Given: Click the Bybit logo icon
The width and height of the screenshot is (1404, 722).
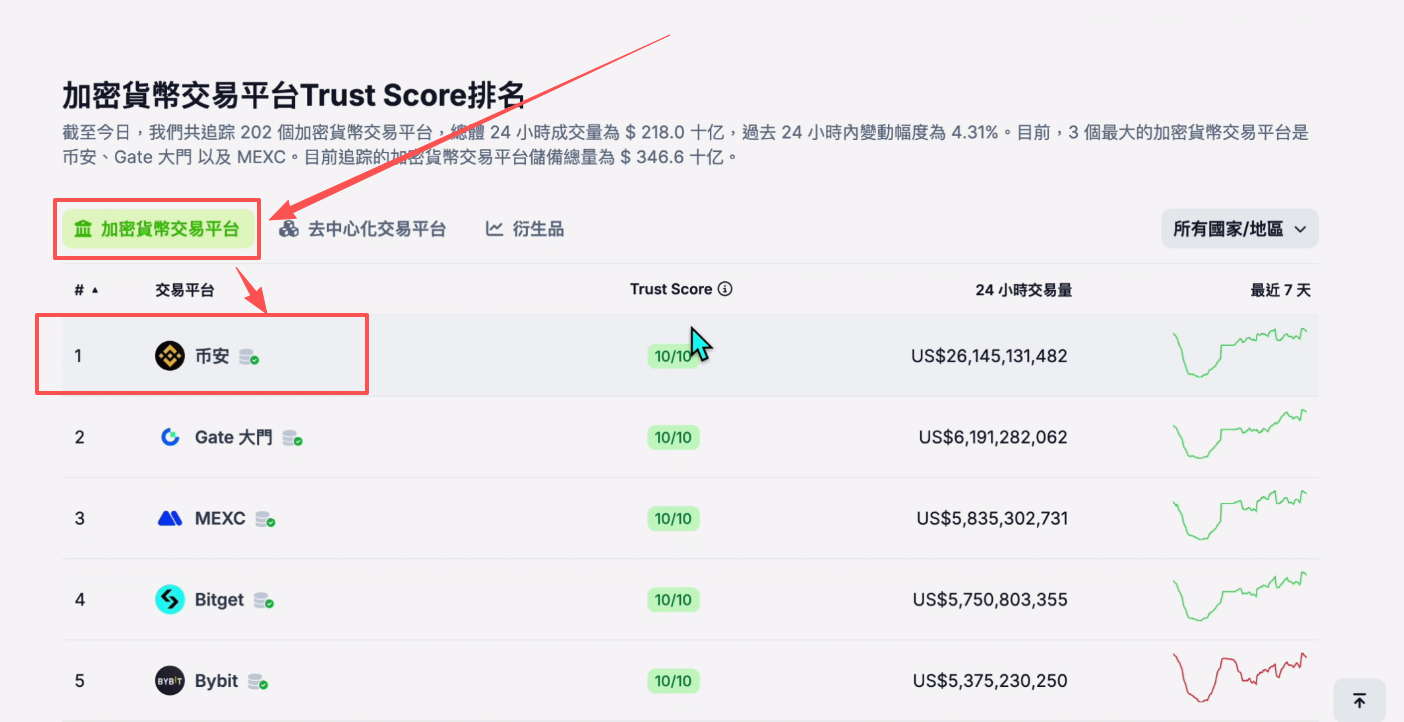Looking at the screenshot, I should [x=170, y=681].
